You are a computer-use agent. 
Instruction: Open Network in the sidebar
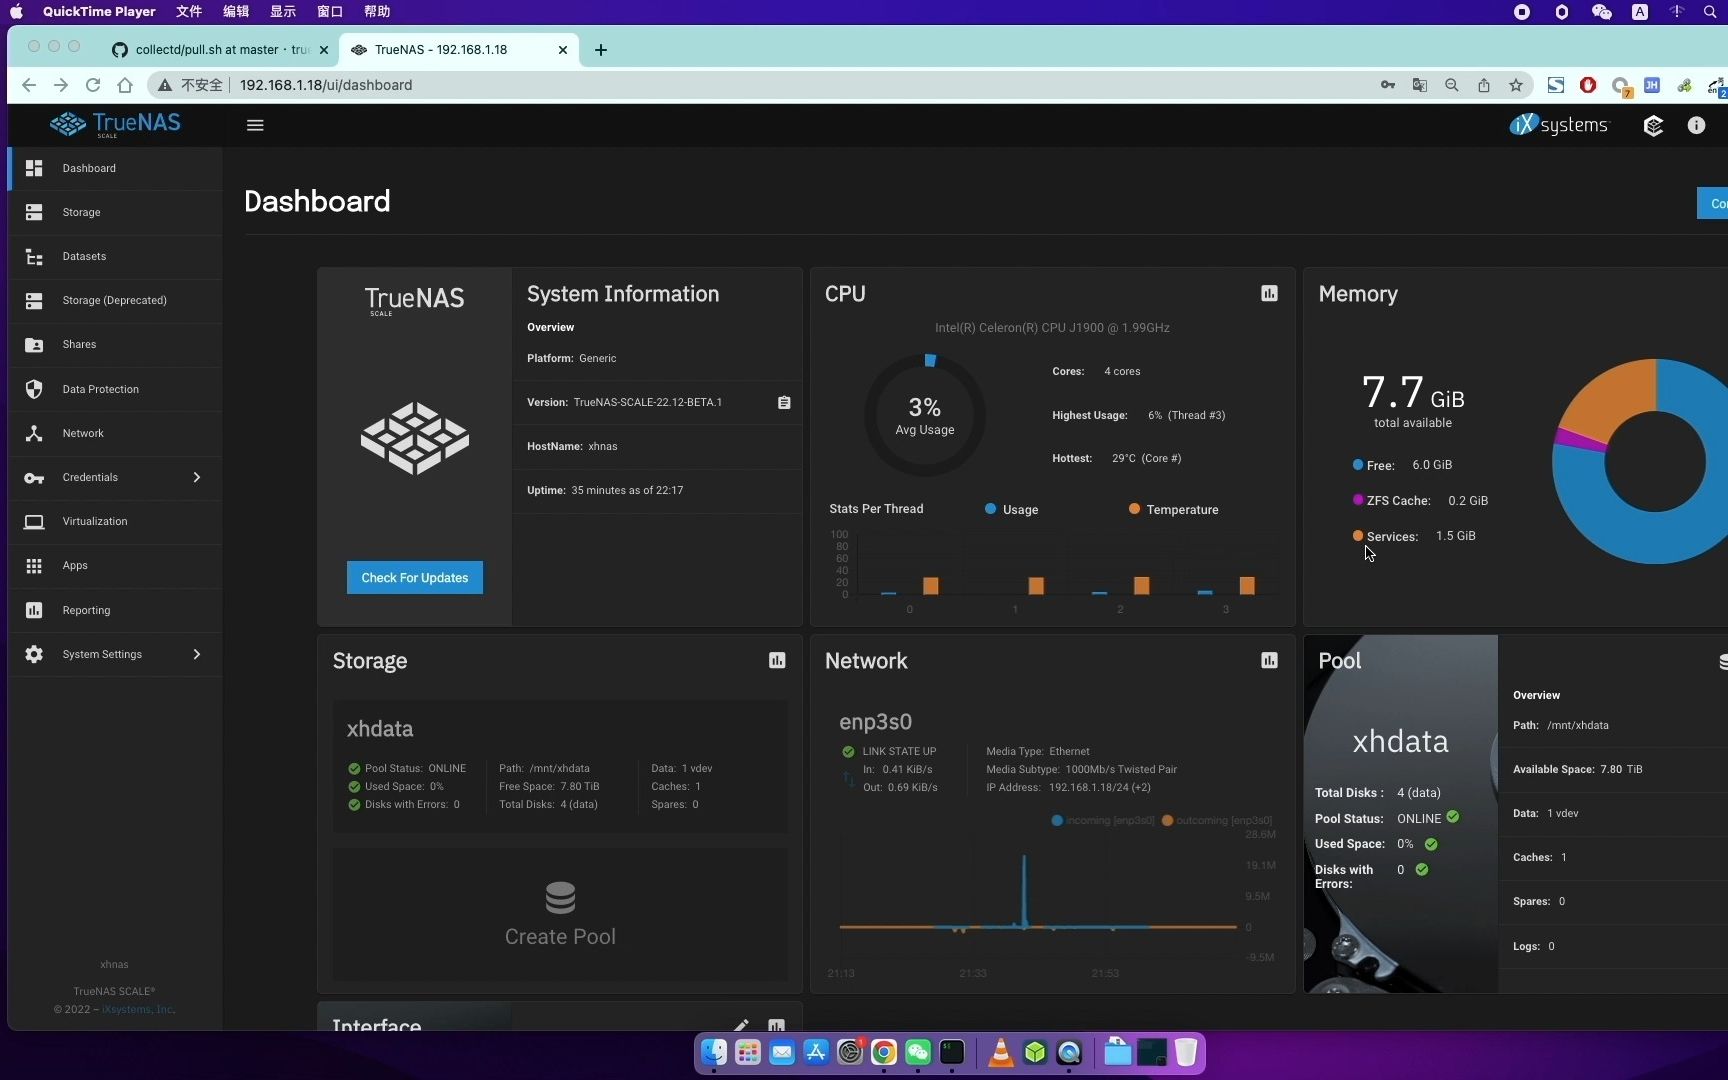(x=115, y=433)
